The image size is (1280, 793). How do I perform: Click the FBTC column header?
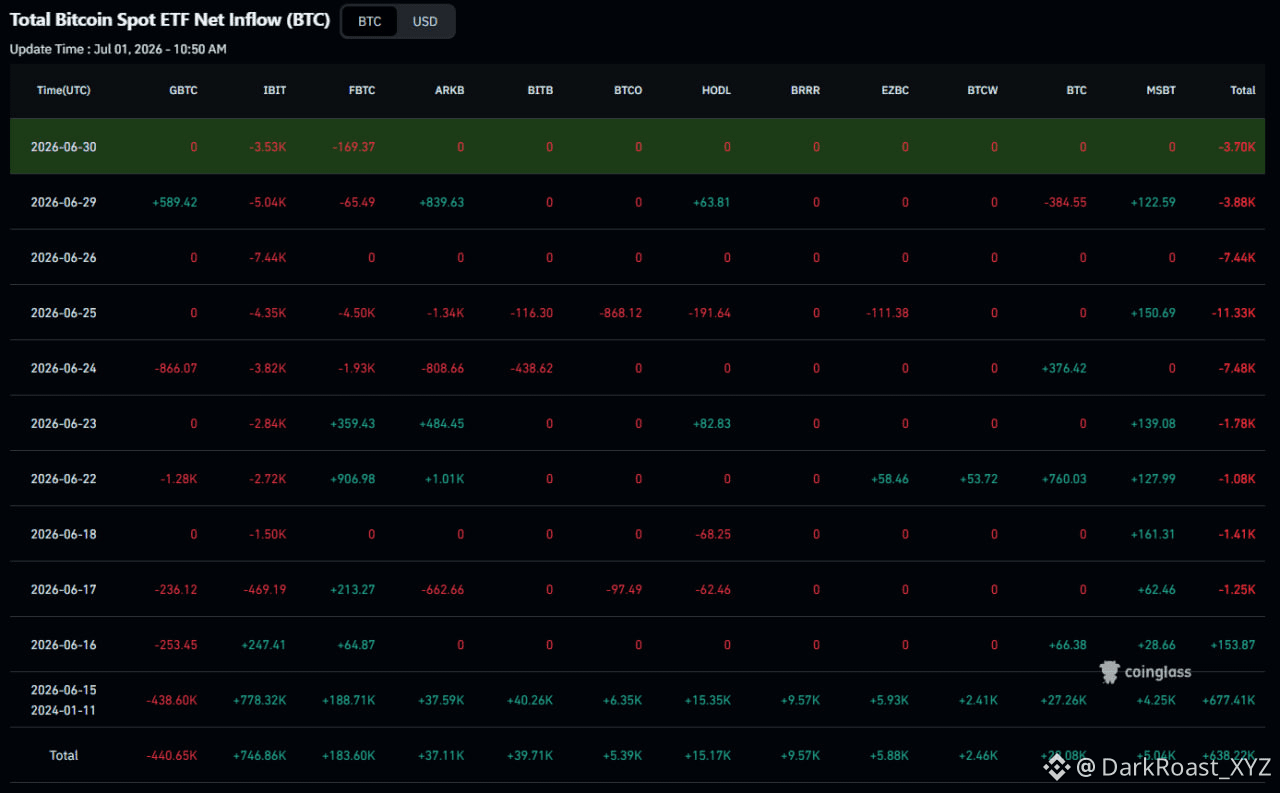pyautogui.click(x=362, y=90)
